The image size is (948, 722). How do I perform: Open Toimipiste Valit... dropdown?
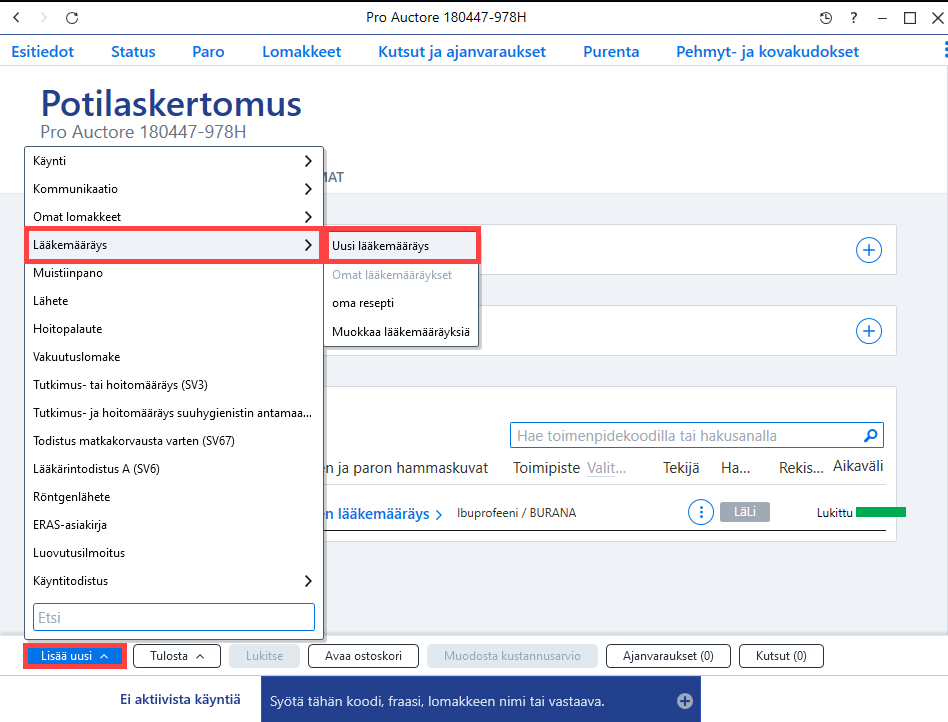click(x=606, y=468)
